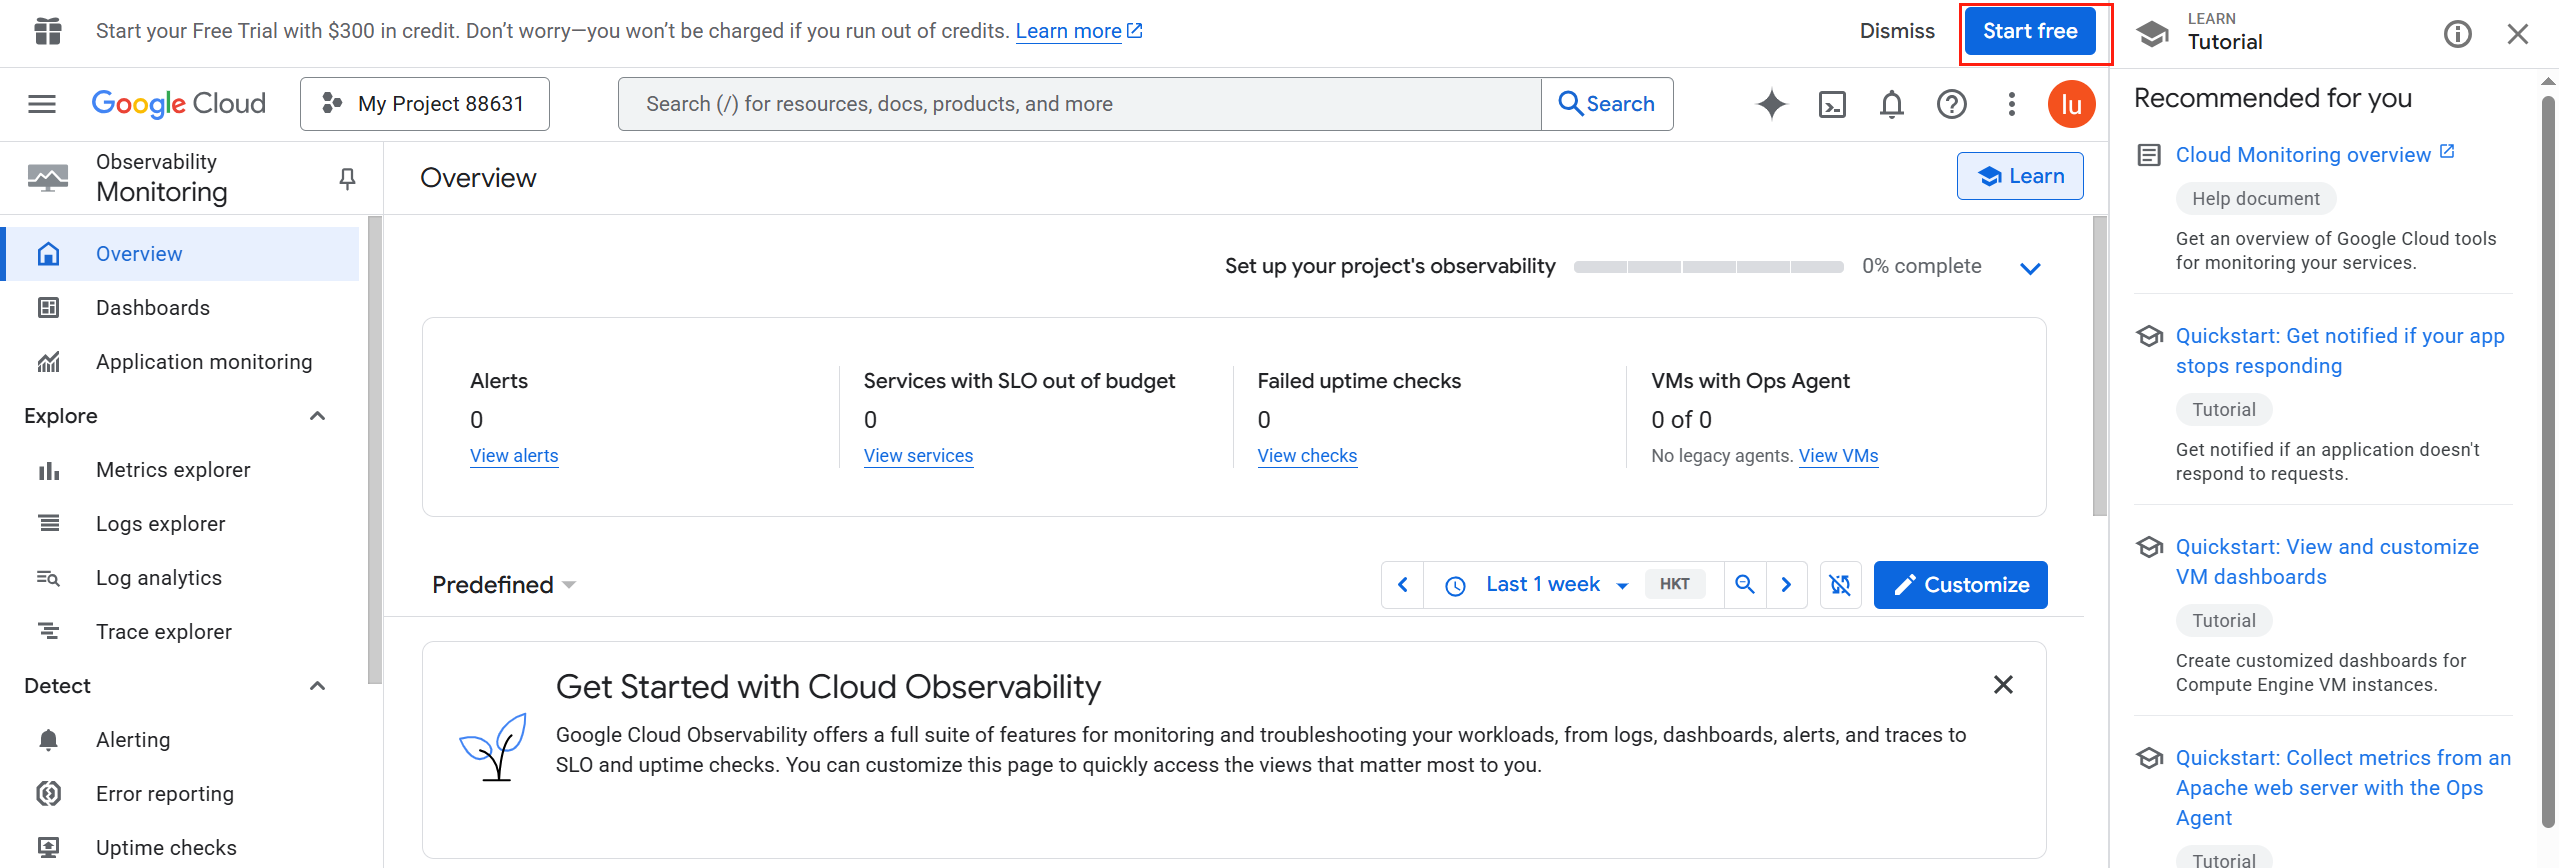2559x868 pixels.
Task: Click the observability setup progress bar
Action: click(1708, 267)
